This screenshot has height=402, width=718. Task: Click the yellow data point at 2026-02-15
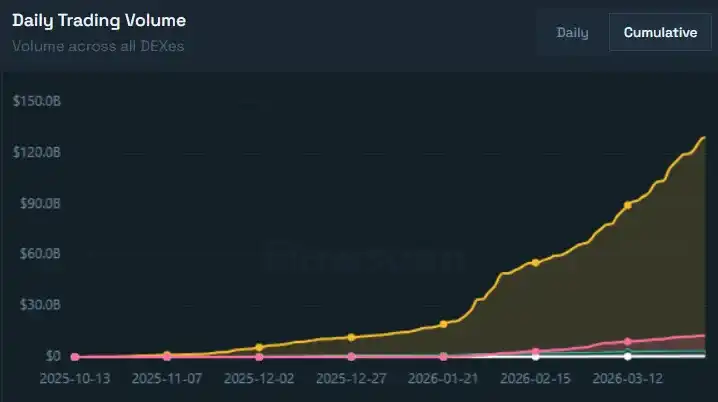536,262
